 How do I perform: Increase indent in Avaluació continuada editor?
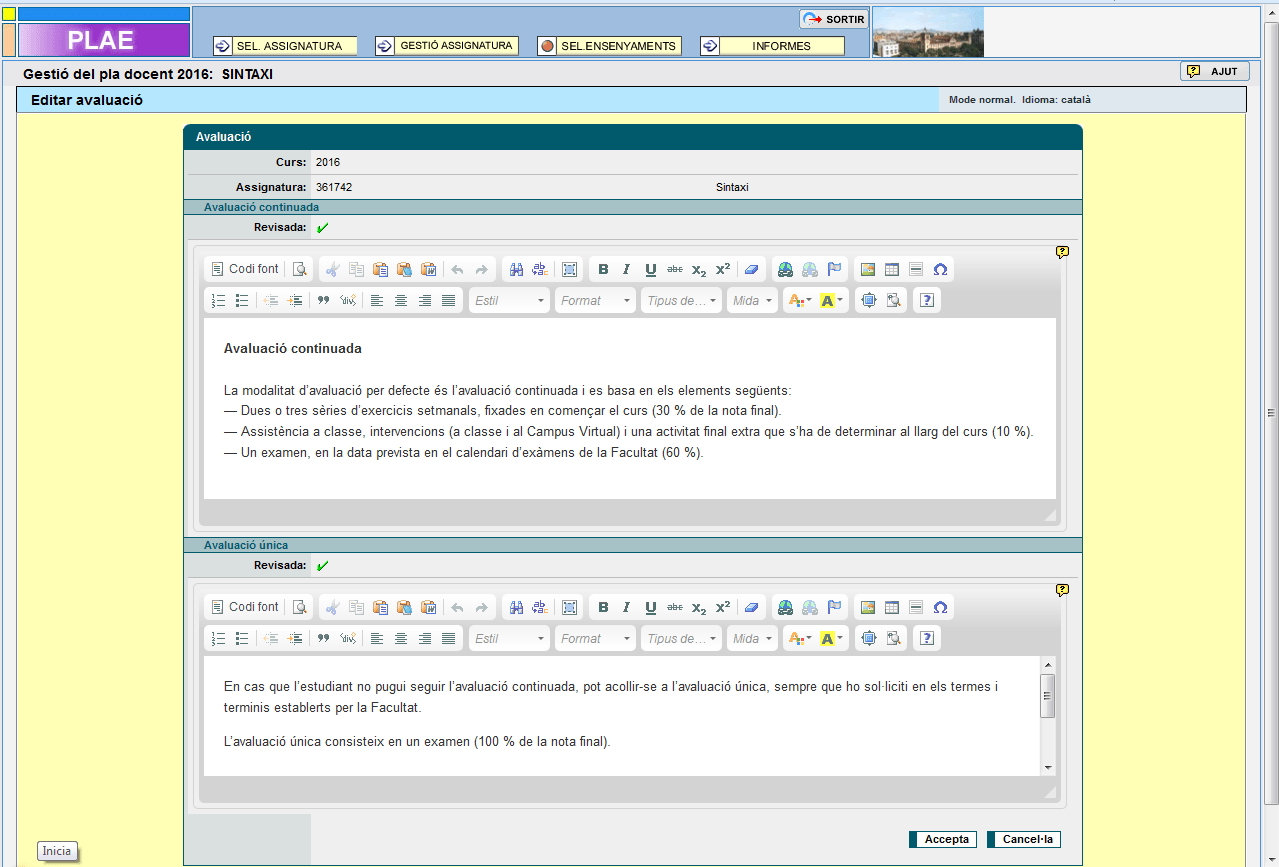coord(295,300)
